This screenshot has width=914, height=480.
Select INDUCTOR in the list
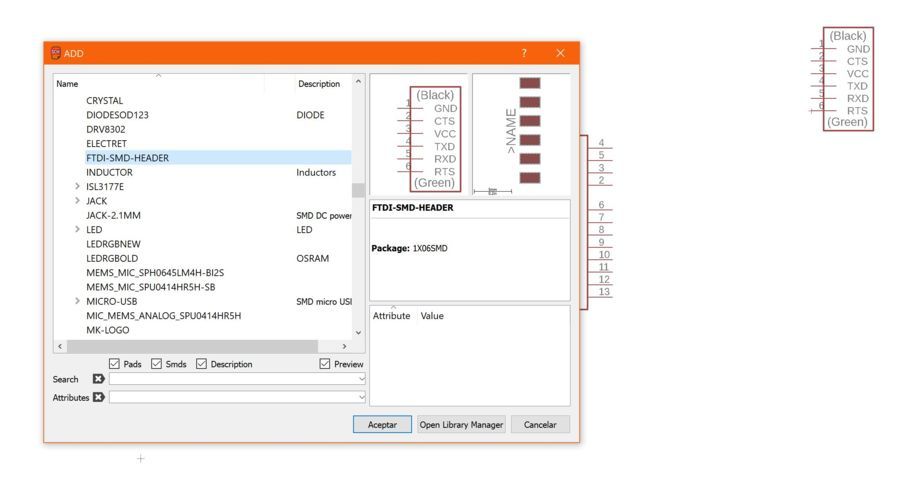(x=109, y=172)
